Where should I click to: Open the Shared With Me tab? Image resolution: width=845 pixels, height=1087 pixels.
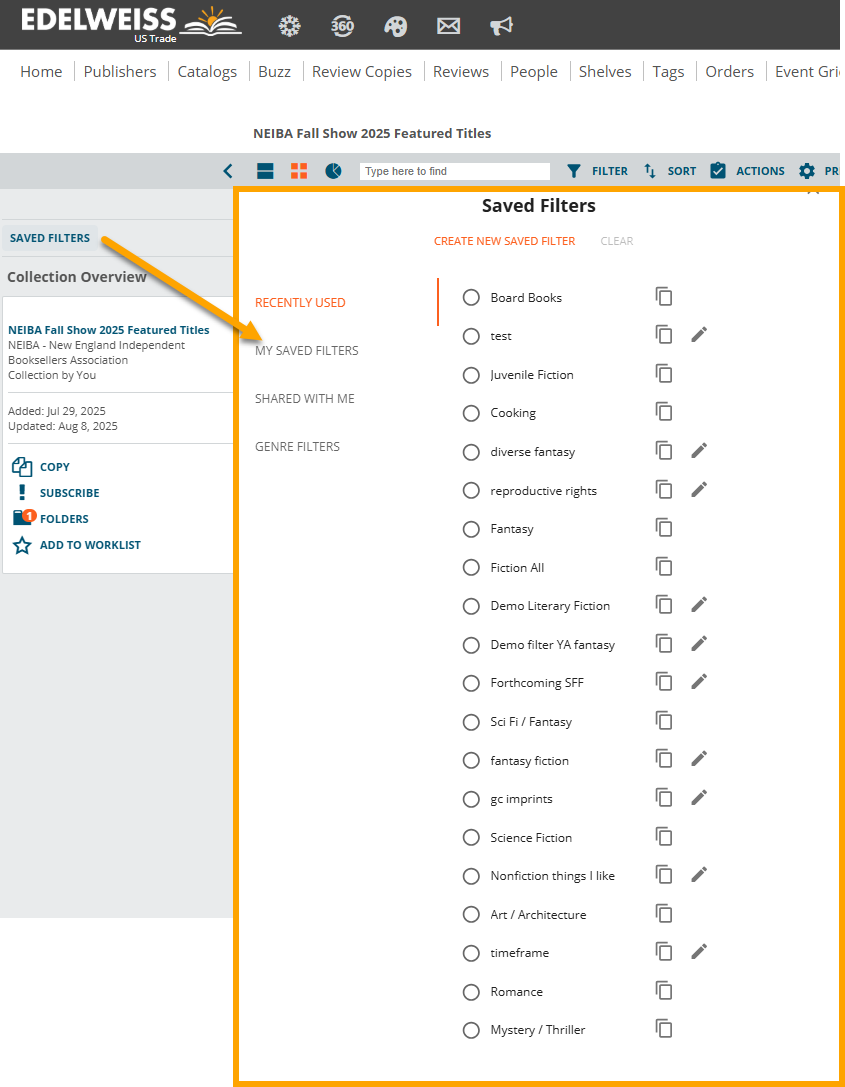(305, 399)
